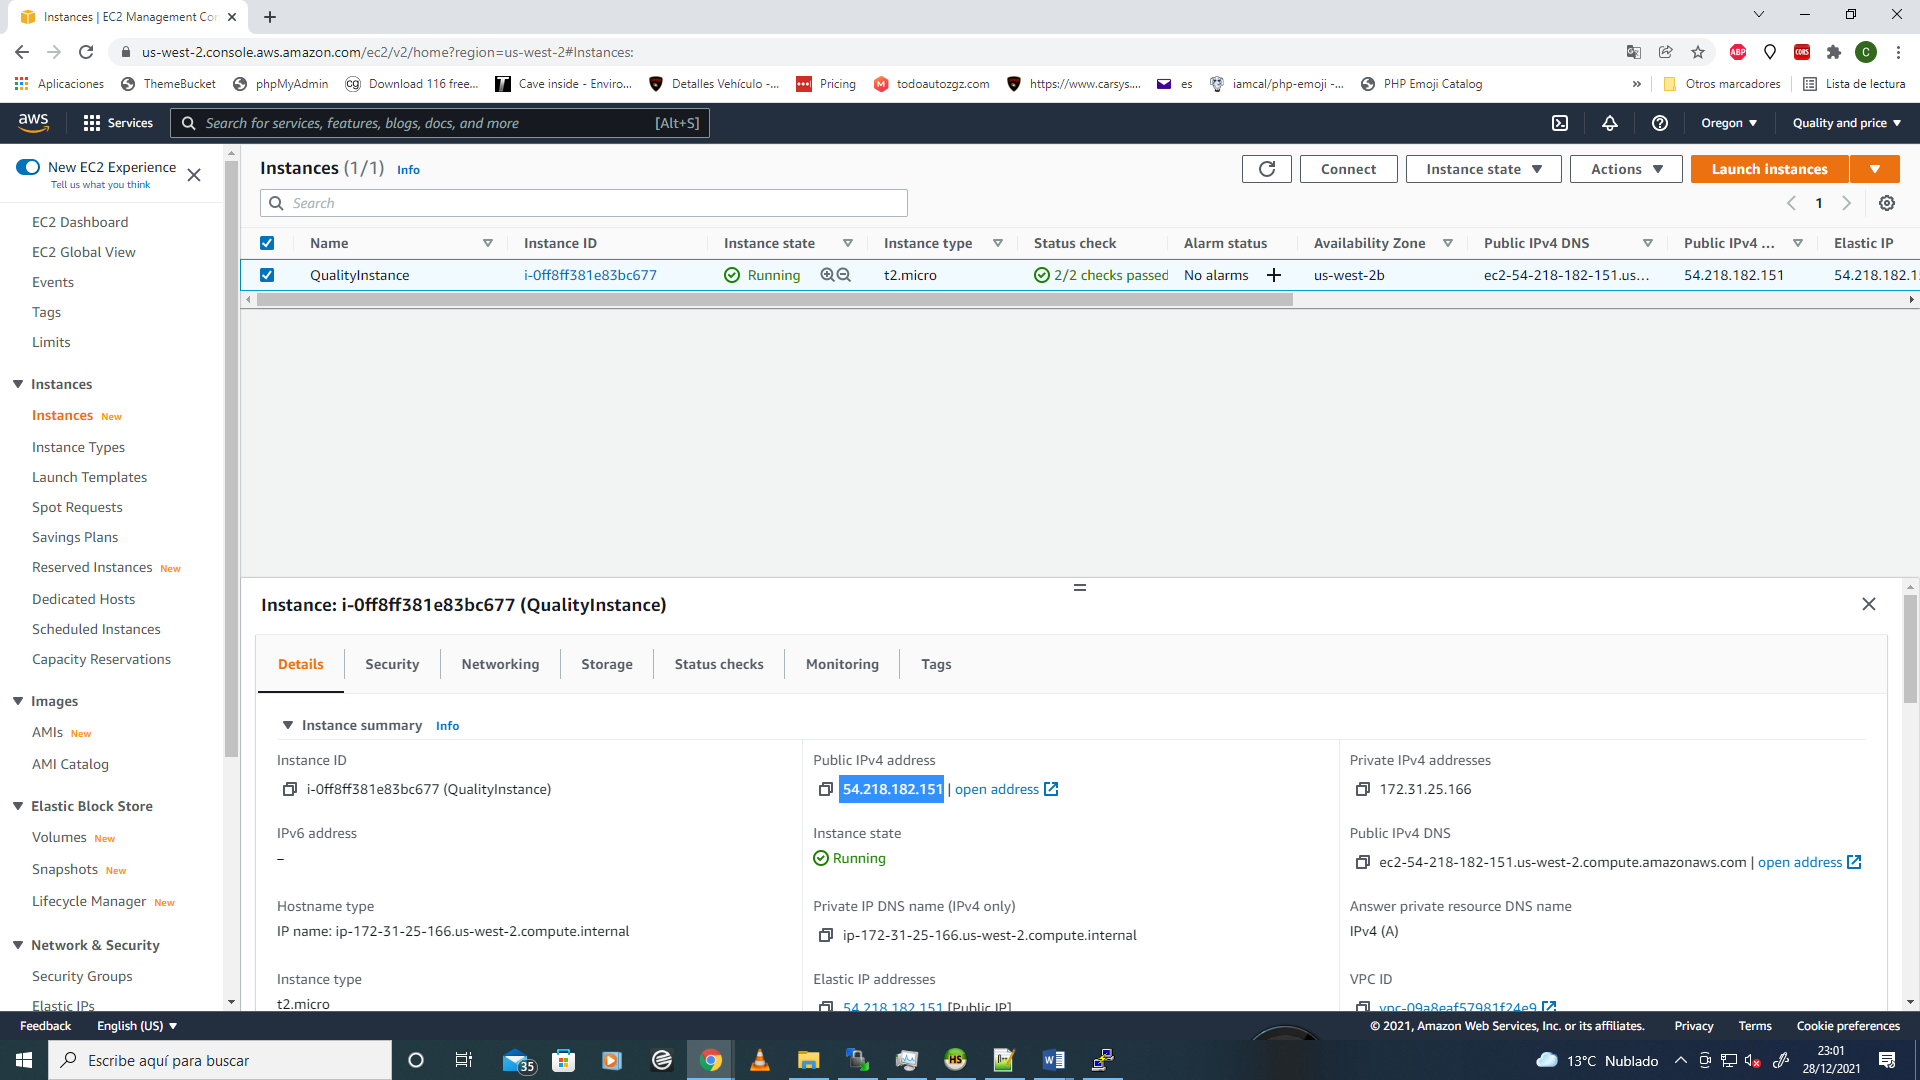Expand the Actions dropdown menu
The height and width of the screenshot is (1080, 1920).
click(x=1626, y=169)
